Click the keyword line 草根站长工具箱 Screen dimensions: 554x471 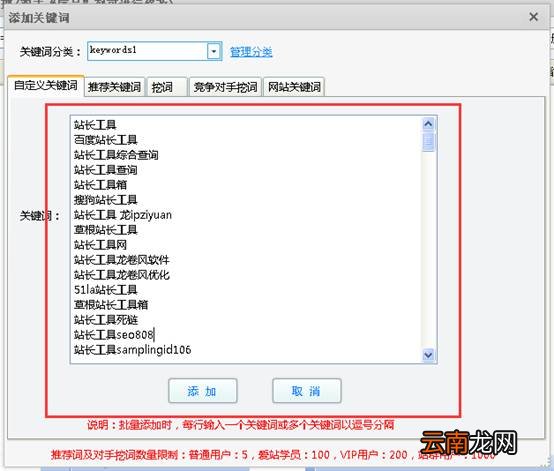click(x=111, y=305)
